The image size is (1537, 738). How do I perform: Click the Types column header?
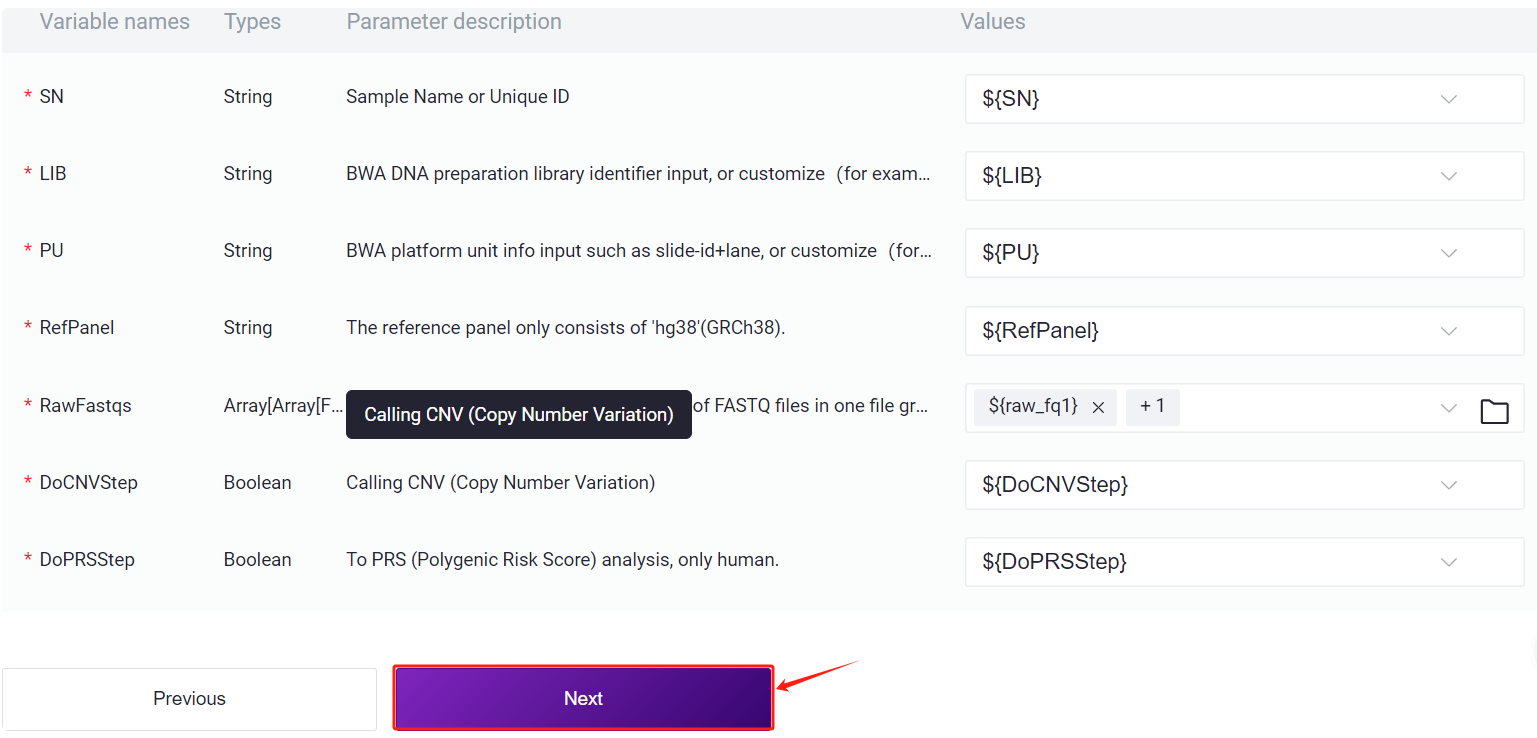[x=252, y=22]
